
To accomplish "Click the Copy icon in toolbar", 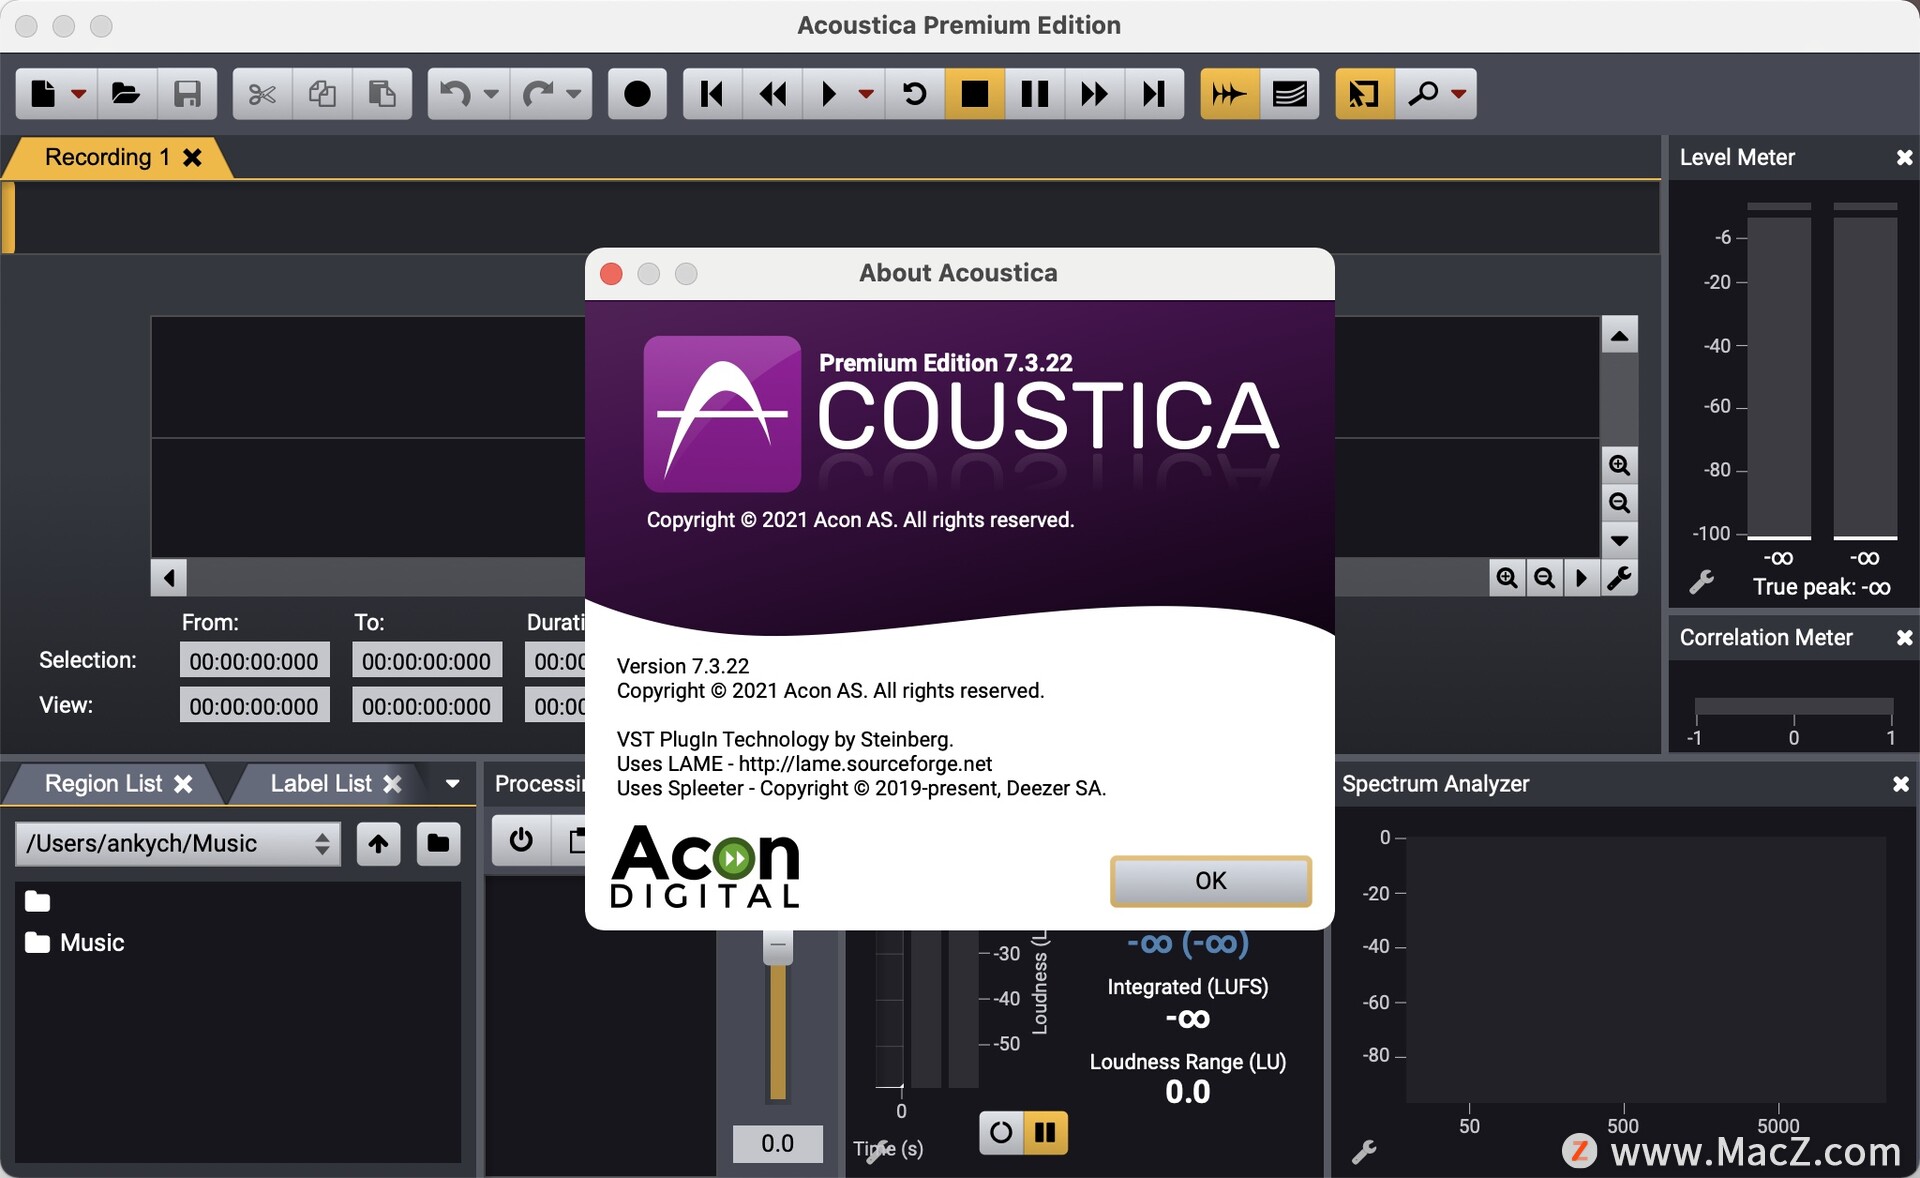I will (322, 94).
